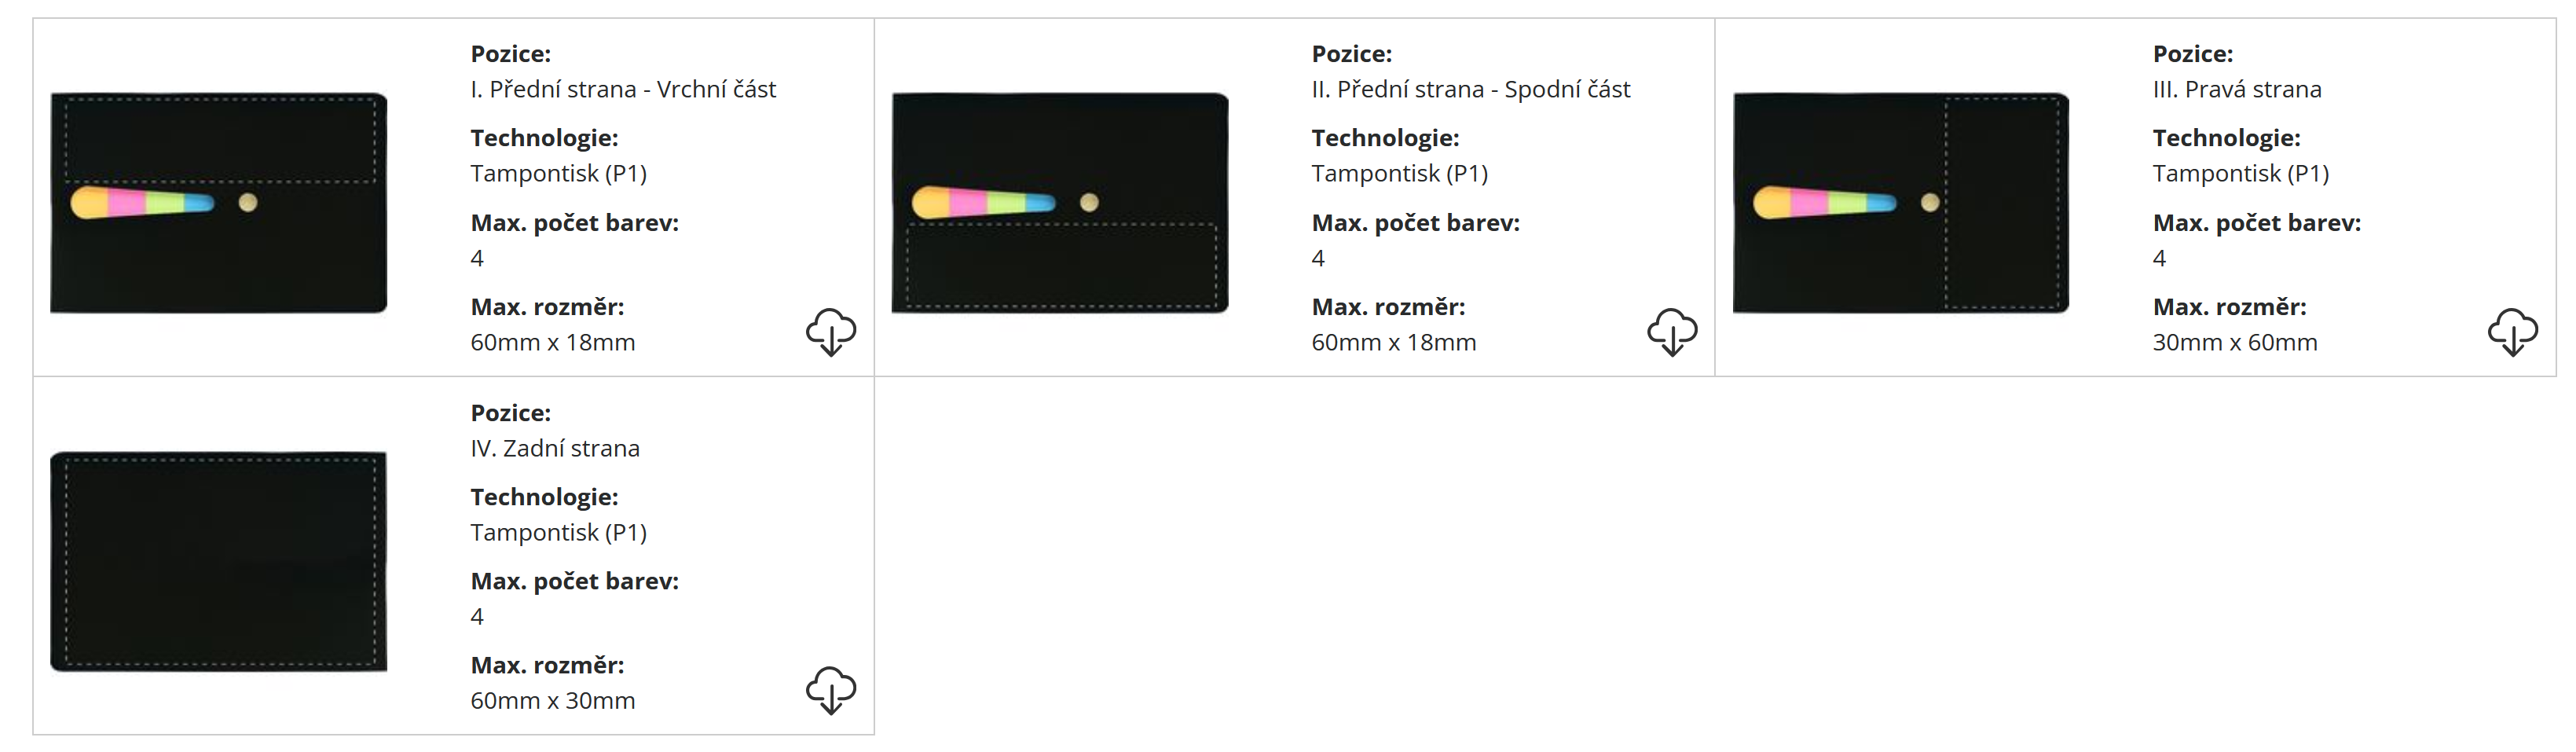Viewport: 2576px width, 752px height.
Task: Download template for Přední strana - Vrchní část
Action: (830, 331)
